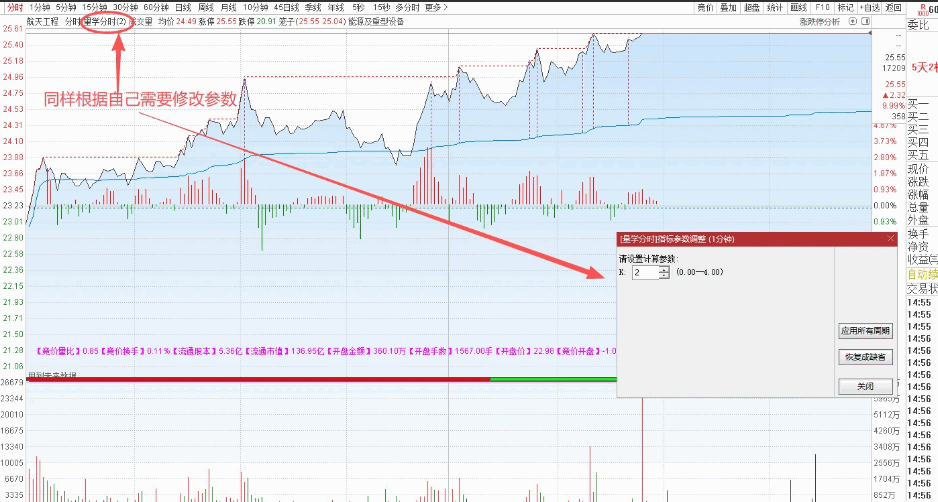The width and height of the screenshot is (938, 502).
Task: Click the 【竞价量比】 info text
Action: point(58,351)
